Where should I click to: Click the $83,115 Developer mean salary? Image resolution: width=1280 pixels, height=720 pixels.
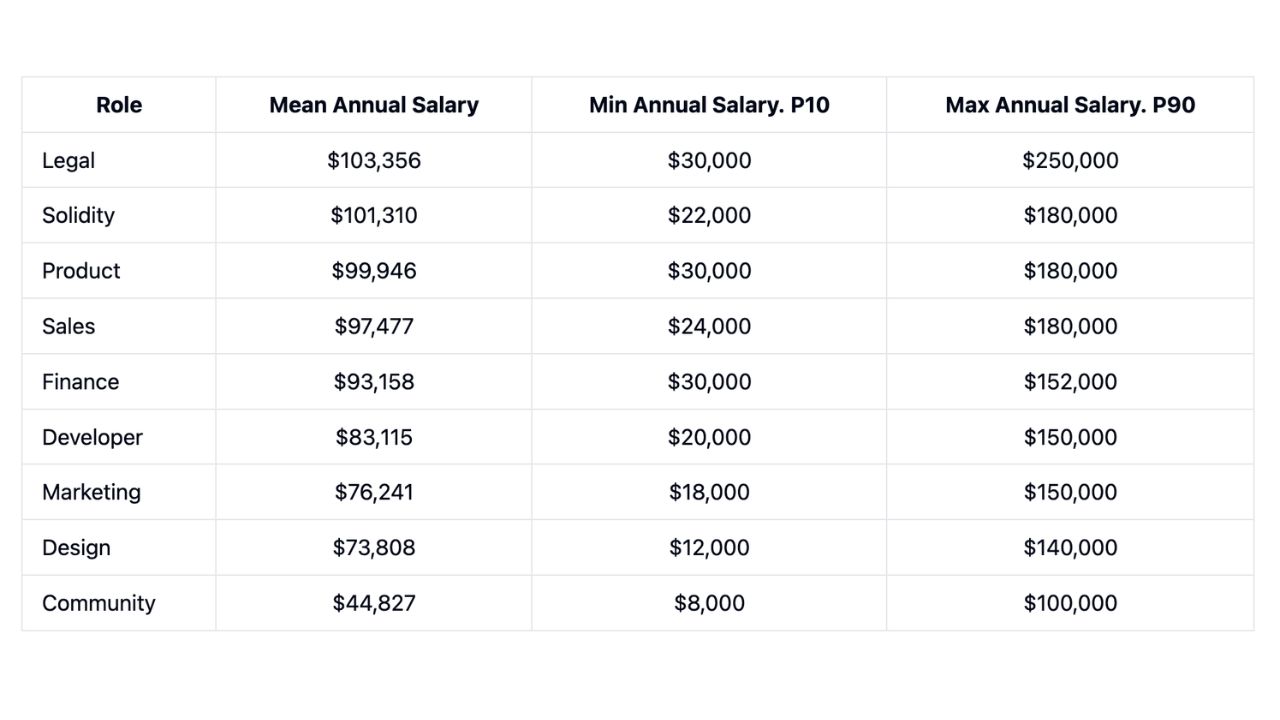pos(374,437)
